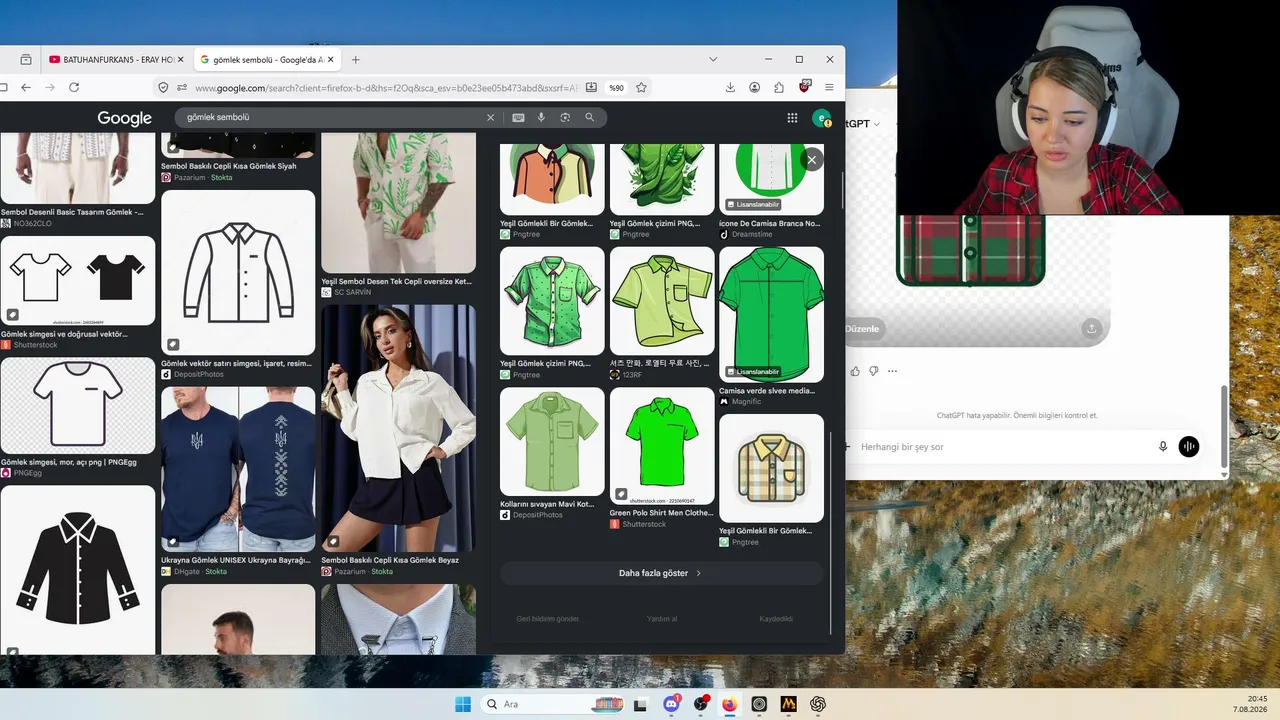
Task: Open the Google apps grid
Action: [792, 118]
